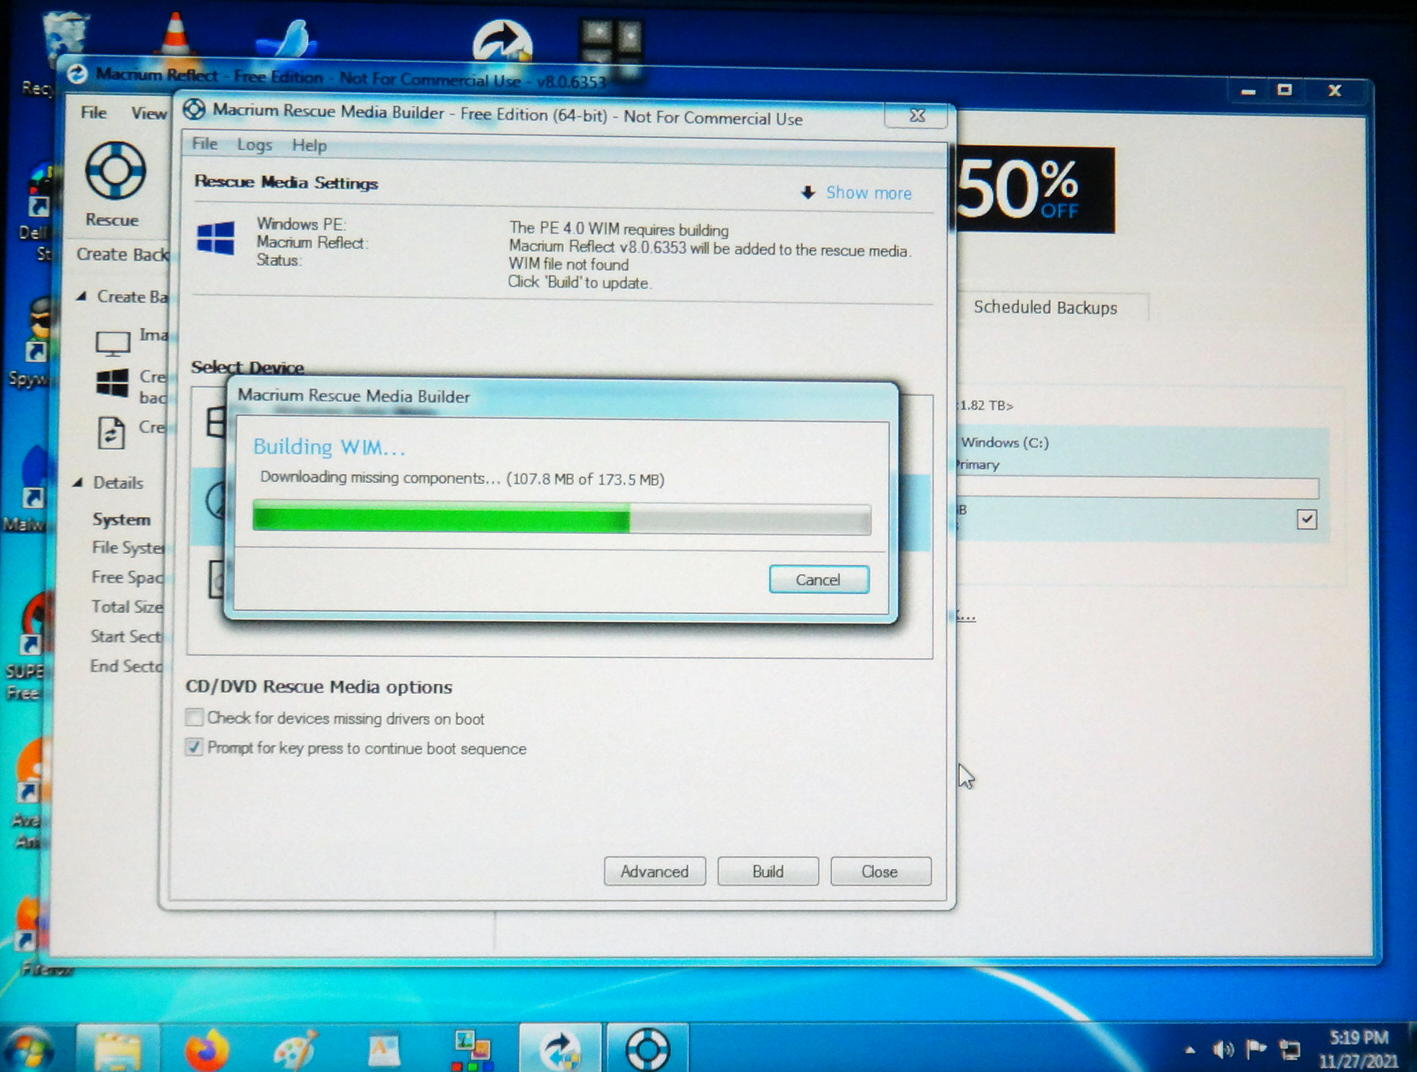Click the document app taskbar icon
Image resolution: width=1417 pixels, height=1072 pixels.
384,1050
